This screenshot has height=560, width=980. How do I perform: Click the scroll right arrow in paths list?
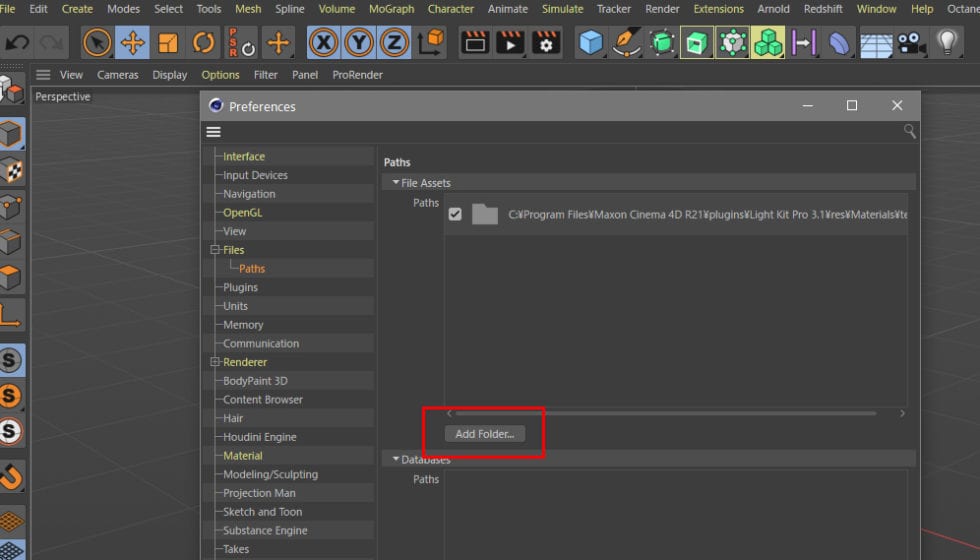coord(902,413)
